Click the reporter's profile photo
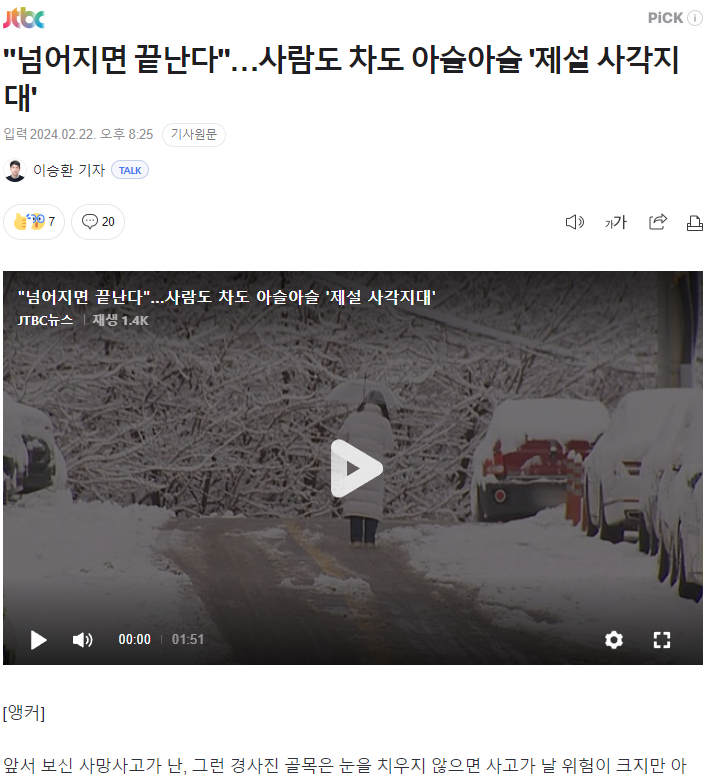 (15, 170)
